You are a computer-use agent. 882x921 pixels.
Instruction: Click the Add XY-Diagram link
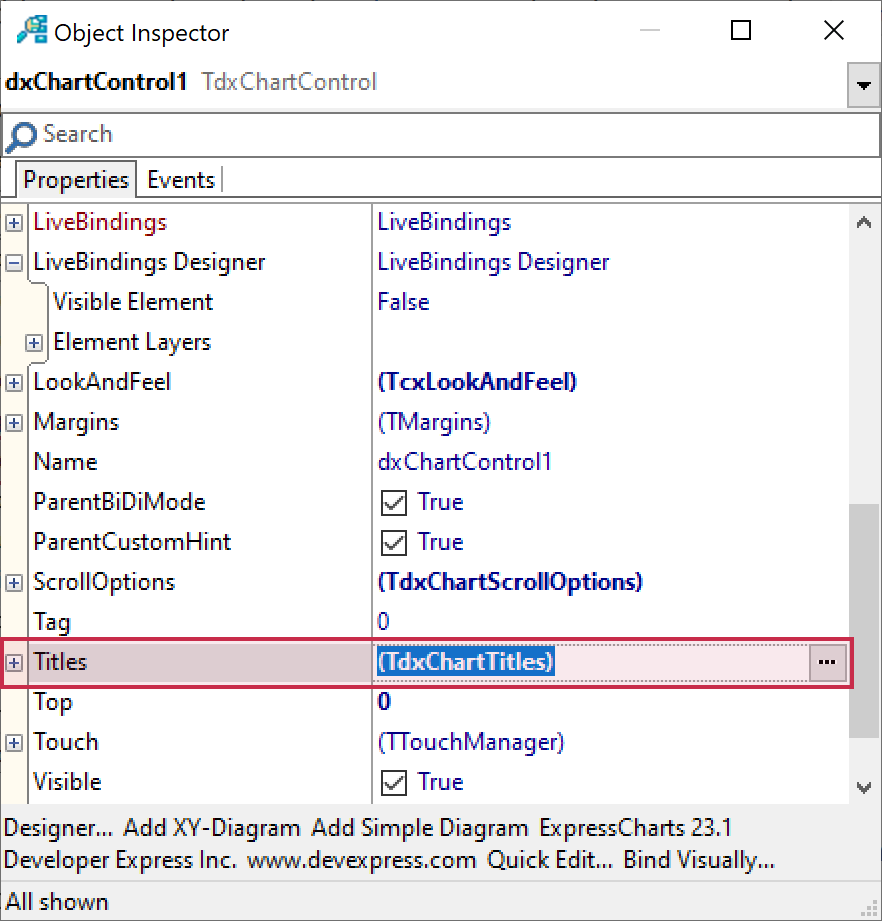pyautogui.click(x=211, y=828)
